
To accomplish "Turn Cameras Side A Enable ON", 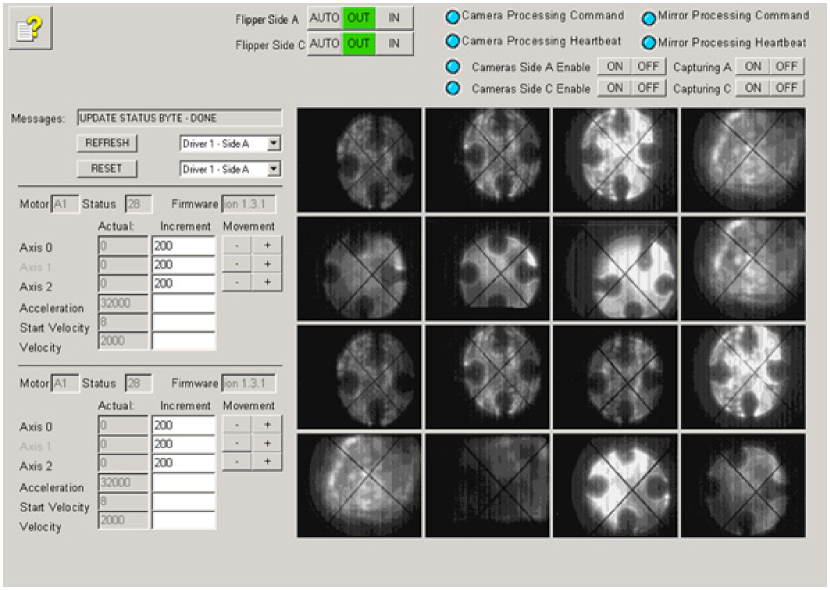I will point(615,67).
